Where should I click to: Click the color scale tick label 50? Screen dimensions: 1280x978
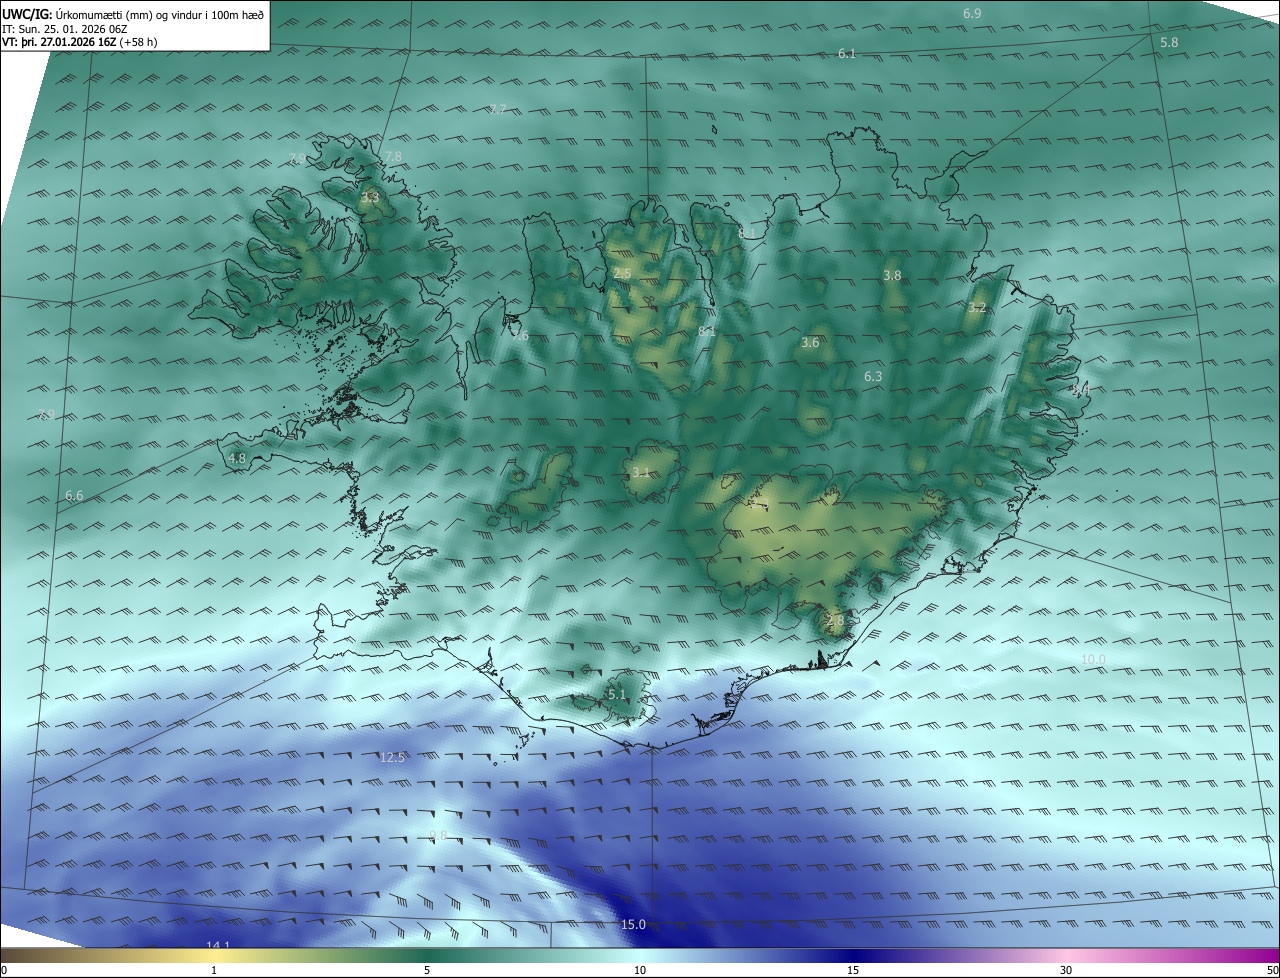[1272, 970]
